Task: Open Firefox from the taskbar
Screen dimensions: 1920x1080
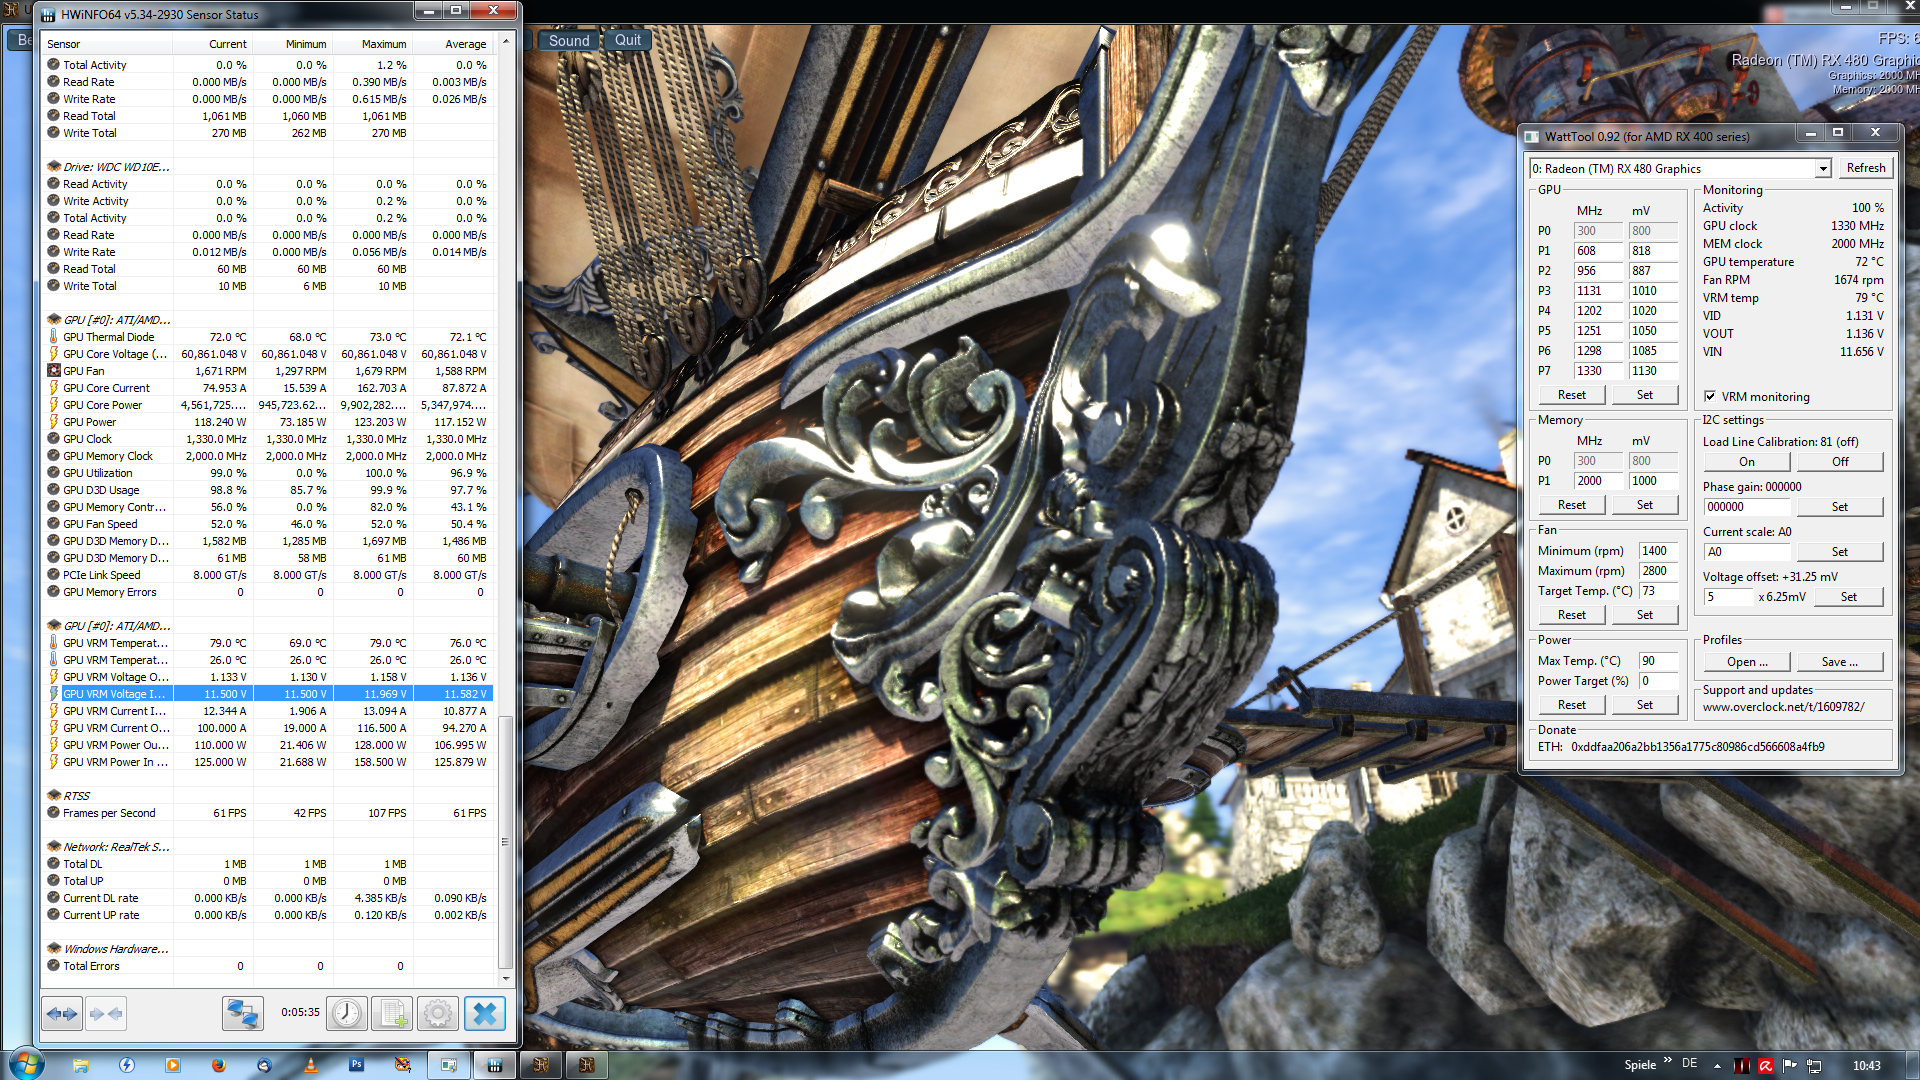Action: tap(218, 1065)
